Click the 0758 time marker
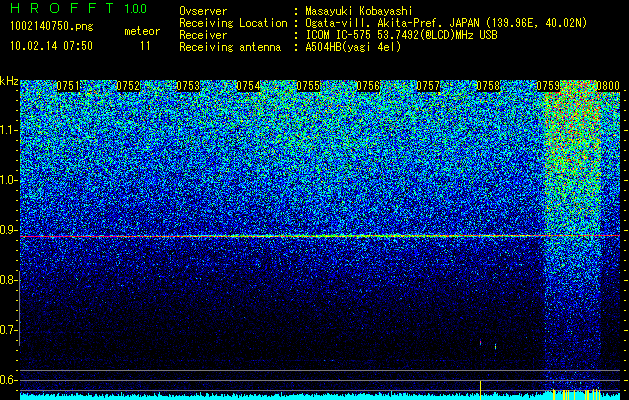The width and height of the screenshot is (629, 400). 488,86
